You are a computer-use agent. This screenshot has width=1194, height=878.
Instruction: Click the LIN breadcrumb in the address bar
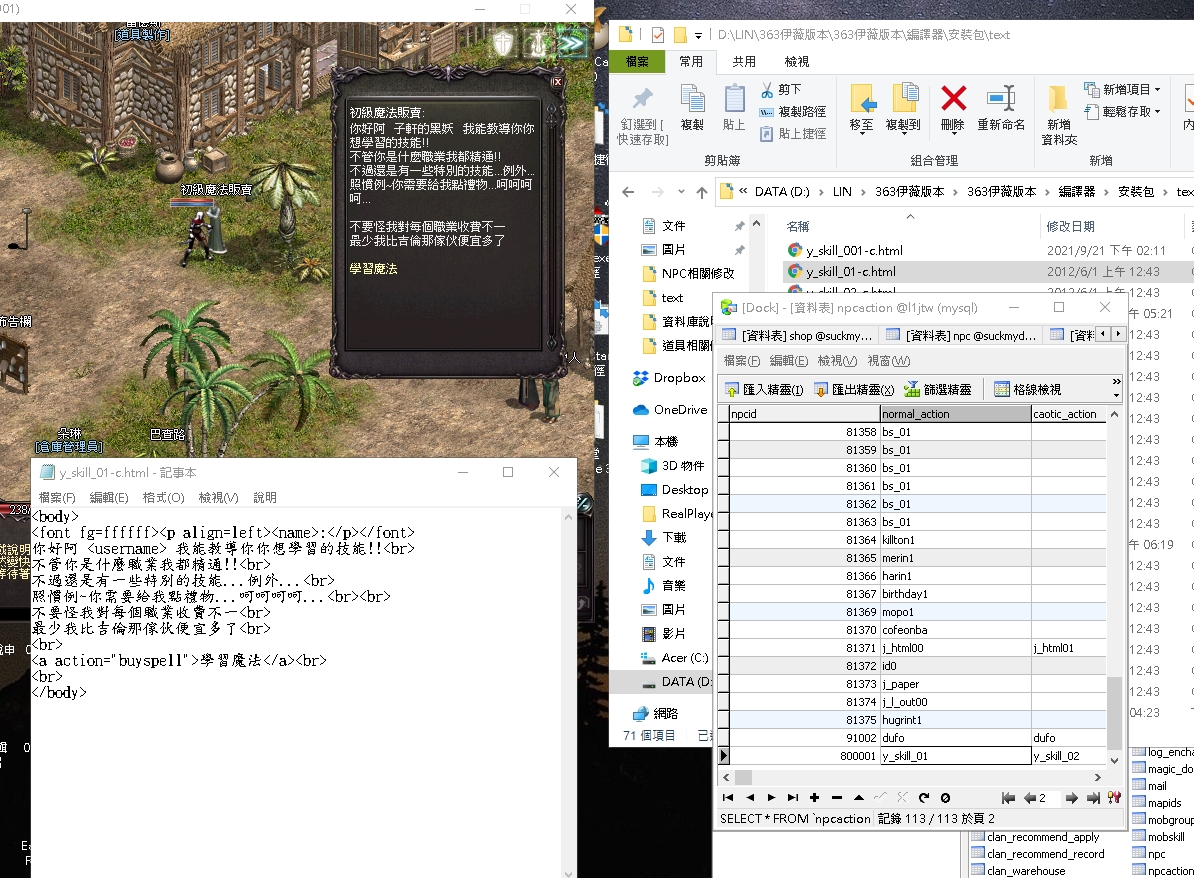[842, 192]
